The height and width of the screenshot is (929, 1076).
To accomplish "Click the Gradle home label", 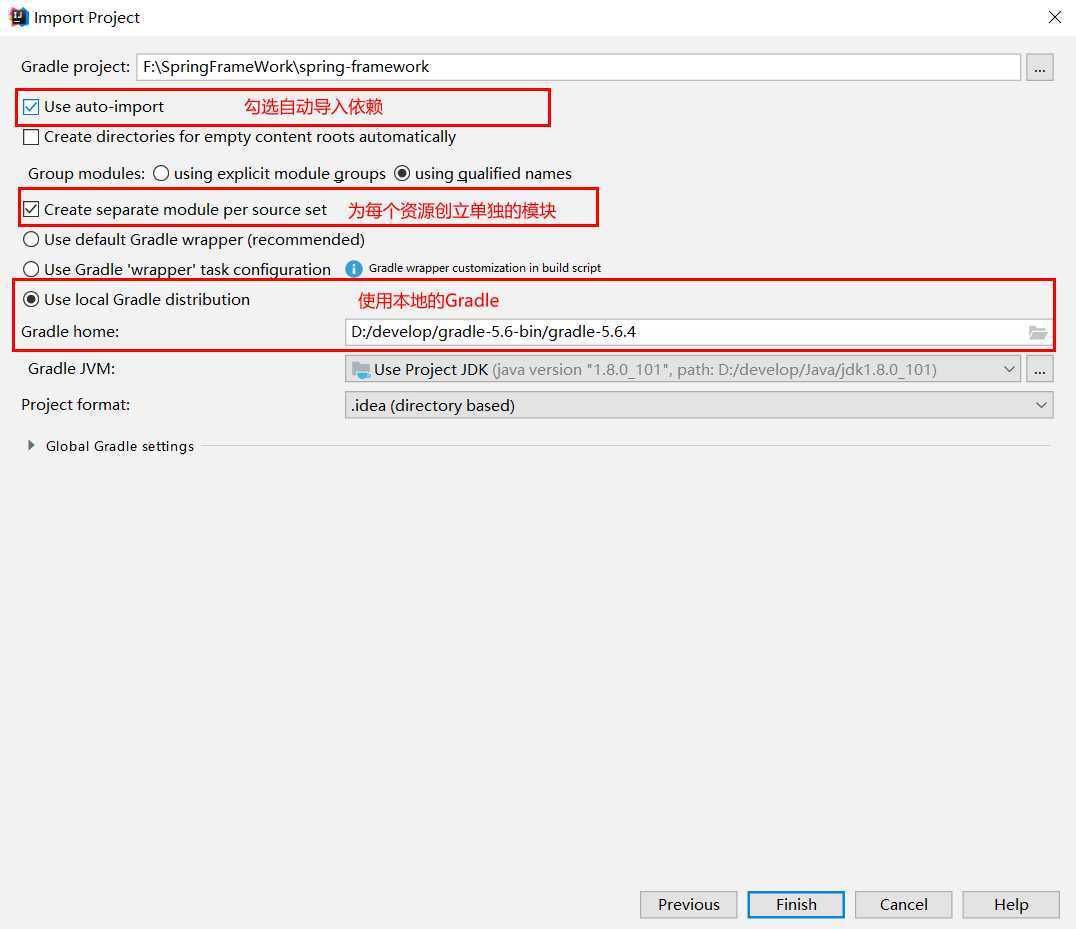I will tap(70, 332).
